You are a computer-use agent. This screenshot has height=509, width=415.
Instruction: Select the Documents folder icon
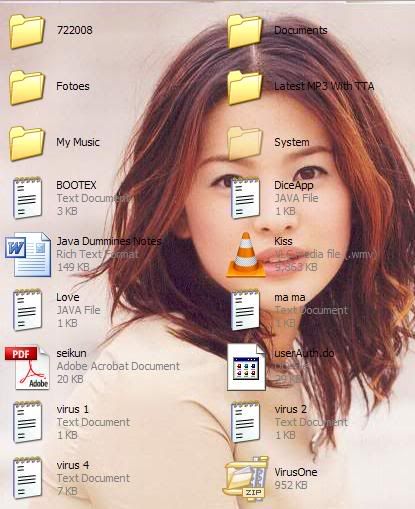click(x=245, y=32)
